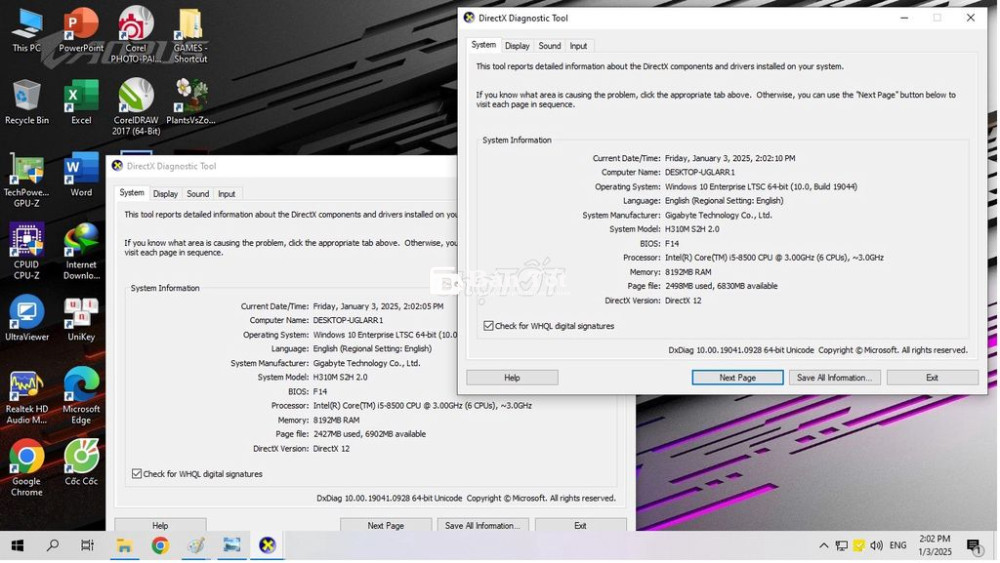Click Help button in front DxDiag window
The image size is (1000, 563).
click(x=512, y=378)
